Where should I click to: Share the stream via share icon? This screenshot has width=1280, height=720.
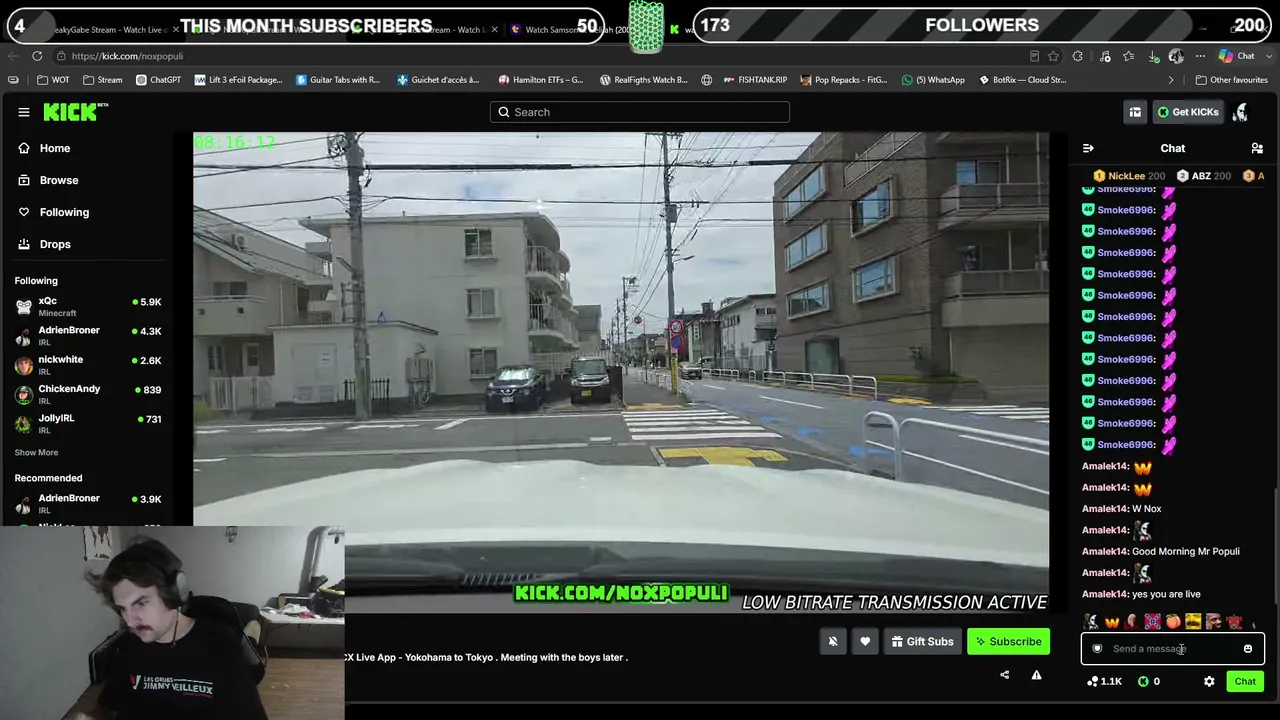pyautogui.click(x=1004, y=675)
